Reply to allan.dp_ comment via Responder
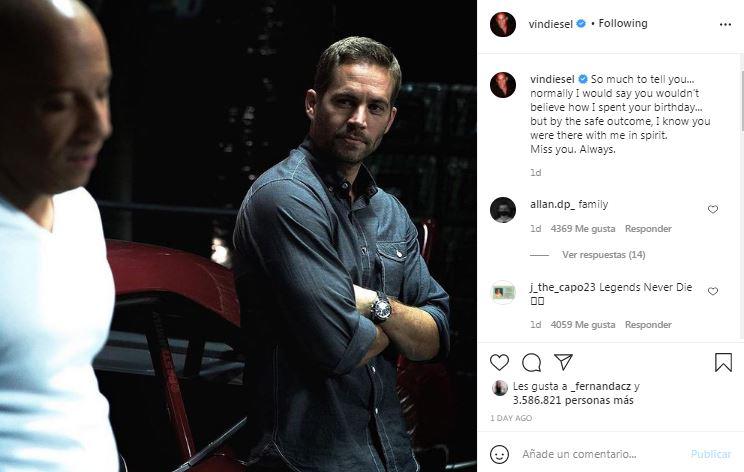 [x=648, y=229]
